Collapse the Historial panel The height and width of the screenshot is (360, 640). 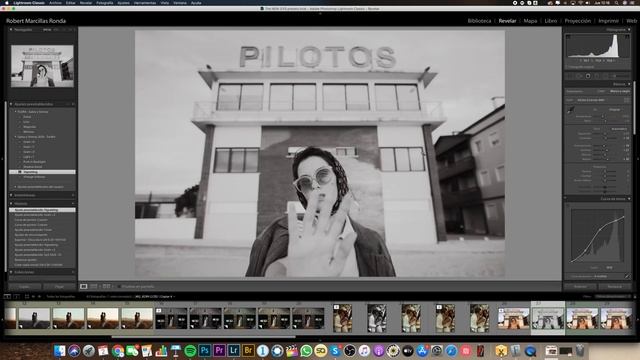[11, 203]
